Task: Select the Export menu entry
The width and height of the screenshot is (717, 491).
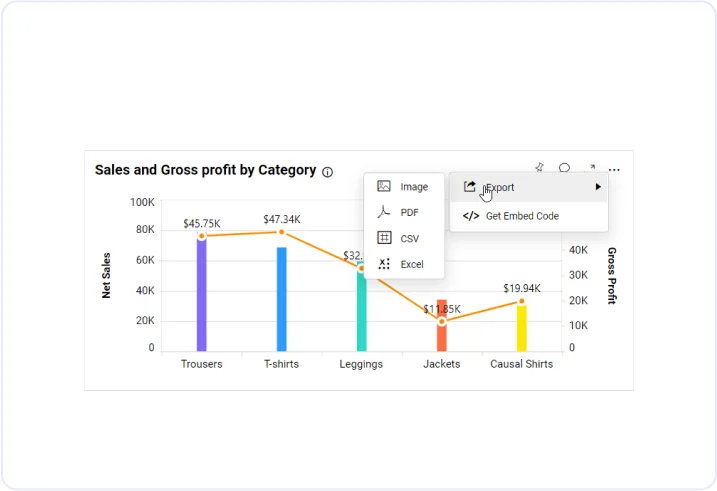Action: 529,187
